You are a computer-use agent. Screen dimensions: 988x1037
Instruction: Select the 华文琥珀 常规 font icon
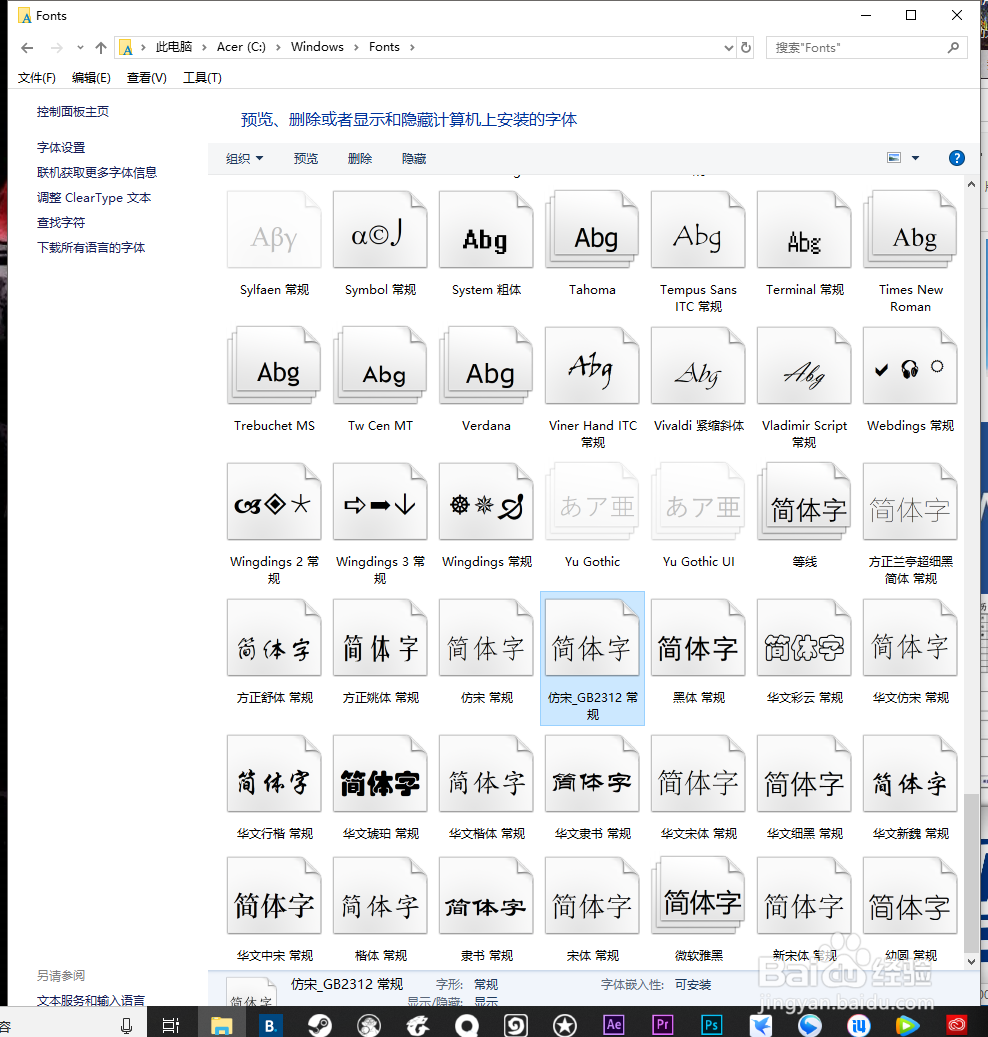pyautogui.click(x=380, y=774)
